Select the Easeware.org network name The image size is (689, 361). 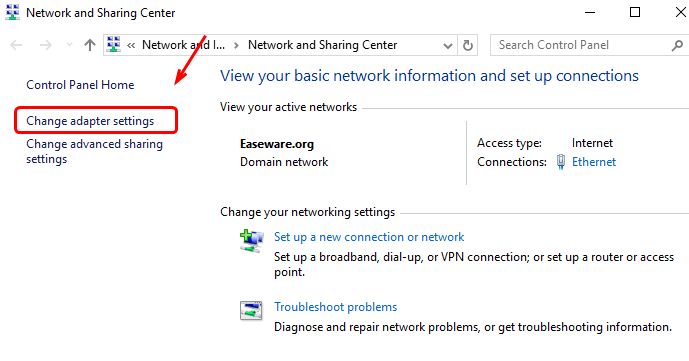277,144
